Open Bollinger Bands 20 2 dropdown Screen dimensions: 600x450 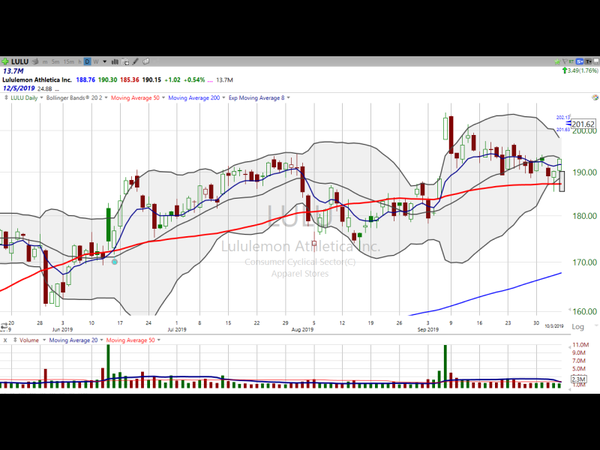pos(106,98)
